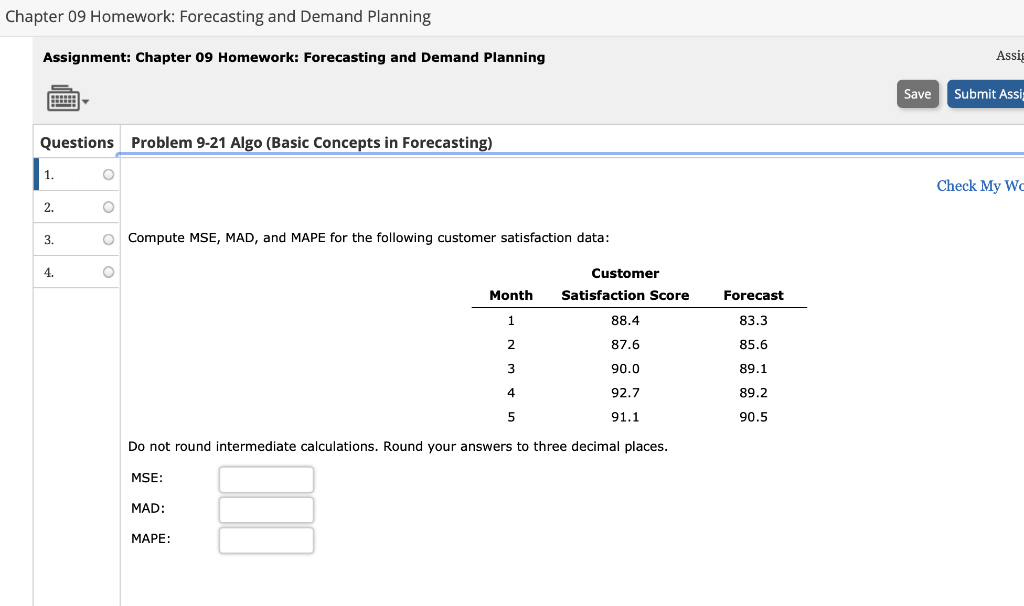Click inside the MSE answer field
This screenshot has height=606, width=1024.
coord(266,479)
